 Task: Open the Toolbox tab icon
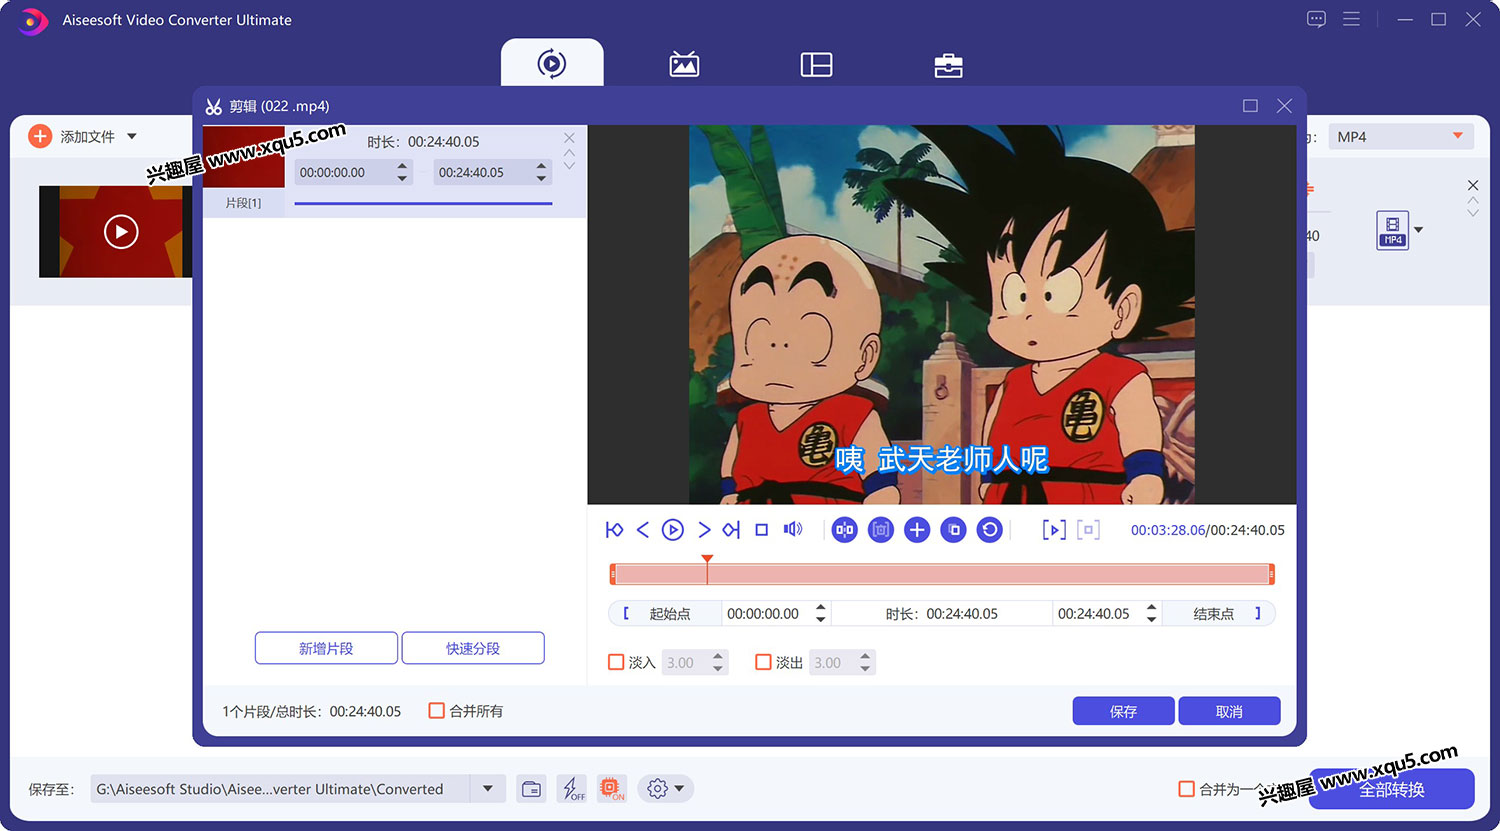tap(948, 66)
